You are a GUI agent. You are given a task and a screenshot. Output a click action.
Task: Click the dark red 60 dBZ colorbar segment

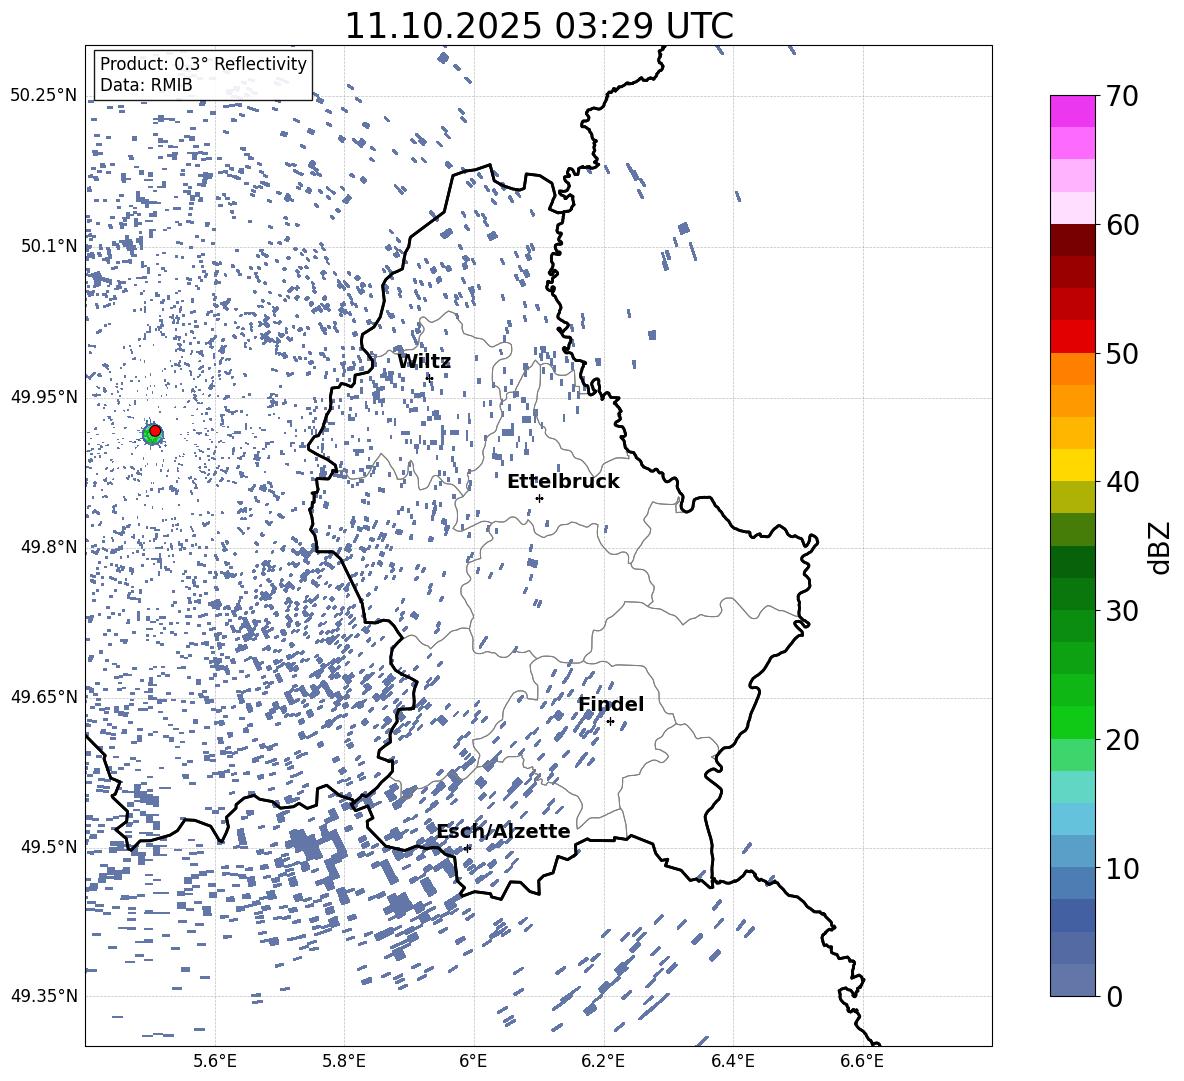[1073, 240]
